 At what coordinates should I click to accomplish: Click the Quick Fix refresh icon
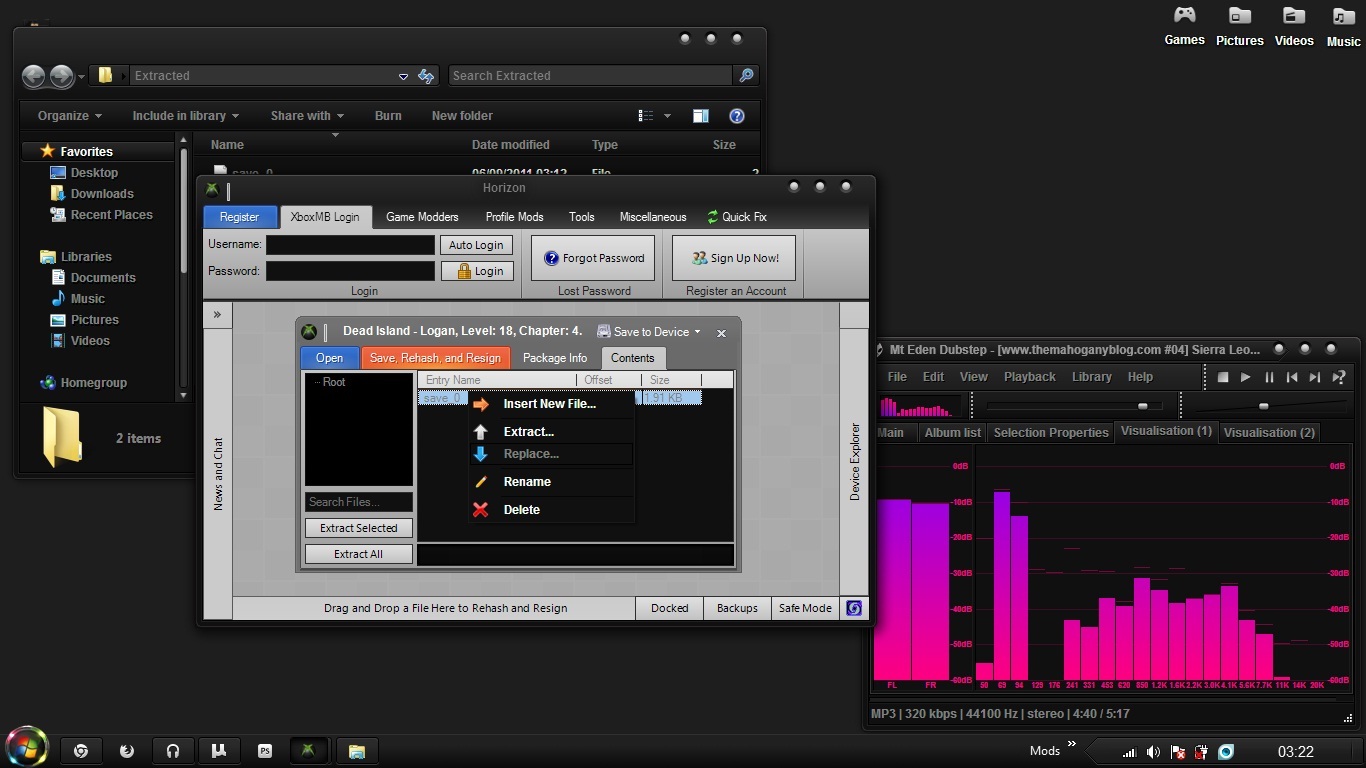pos(713,217)
